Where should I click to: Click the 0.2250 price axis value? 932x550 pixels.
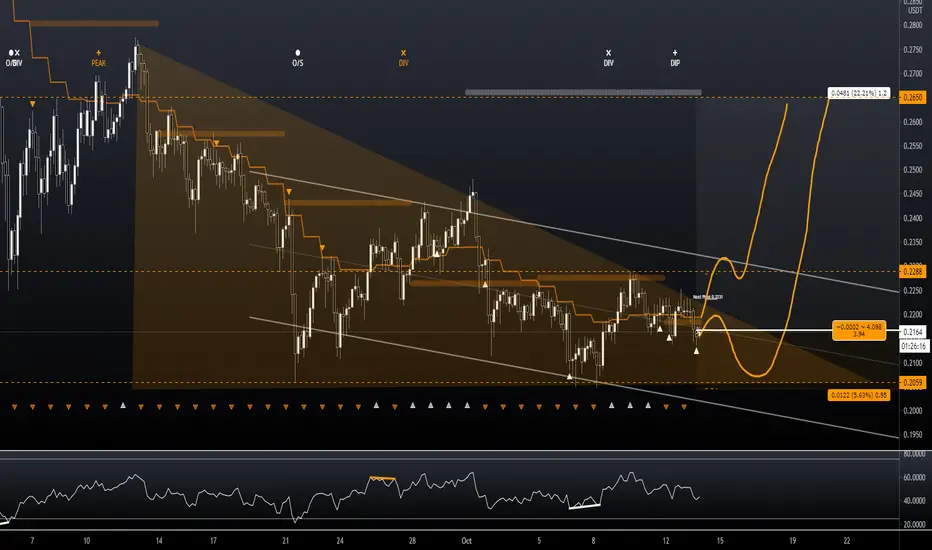913,291
